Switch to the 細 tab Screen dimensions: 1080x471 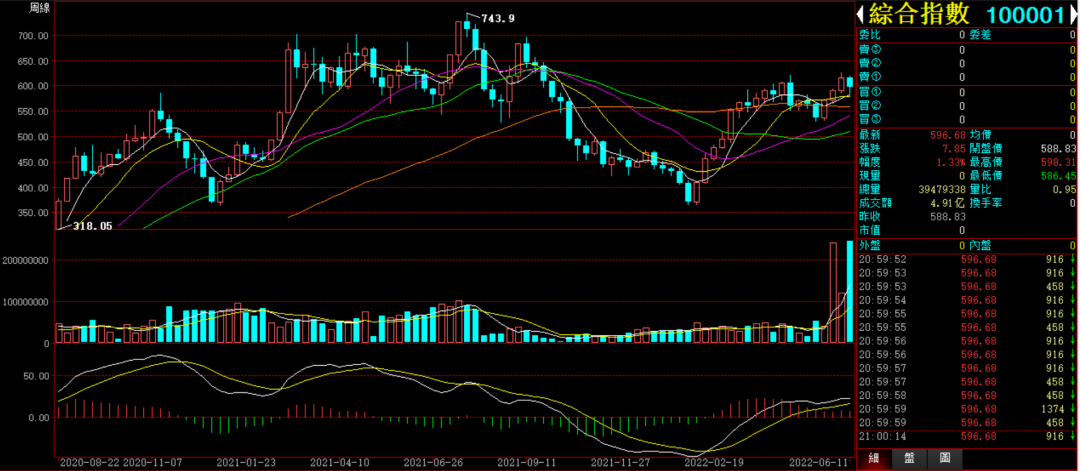[873, 457]
